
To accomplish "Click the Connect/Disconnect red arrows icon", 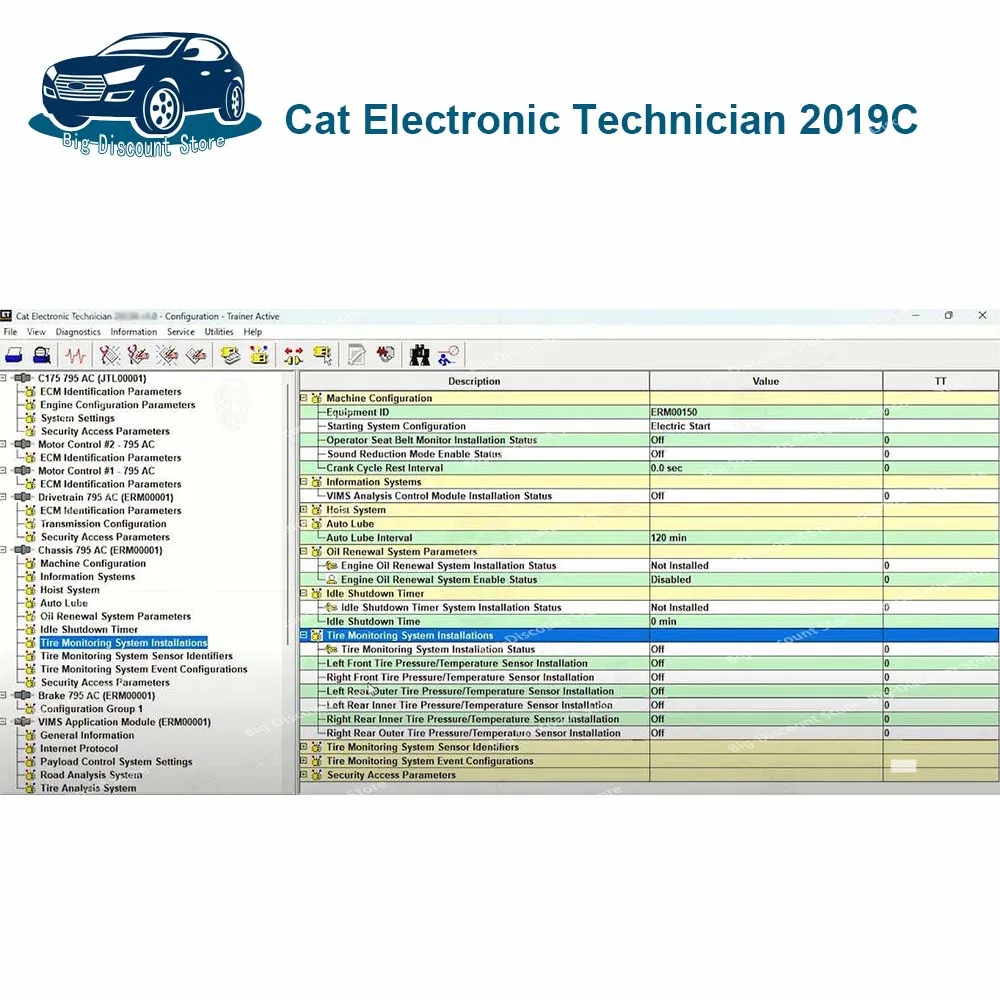I will [293, 355].
